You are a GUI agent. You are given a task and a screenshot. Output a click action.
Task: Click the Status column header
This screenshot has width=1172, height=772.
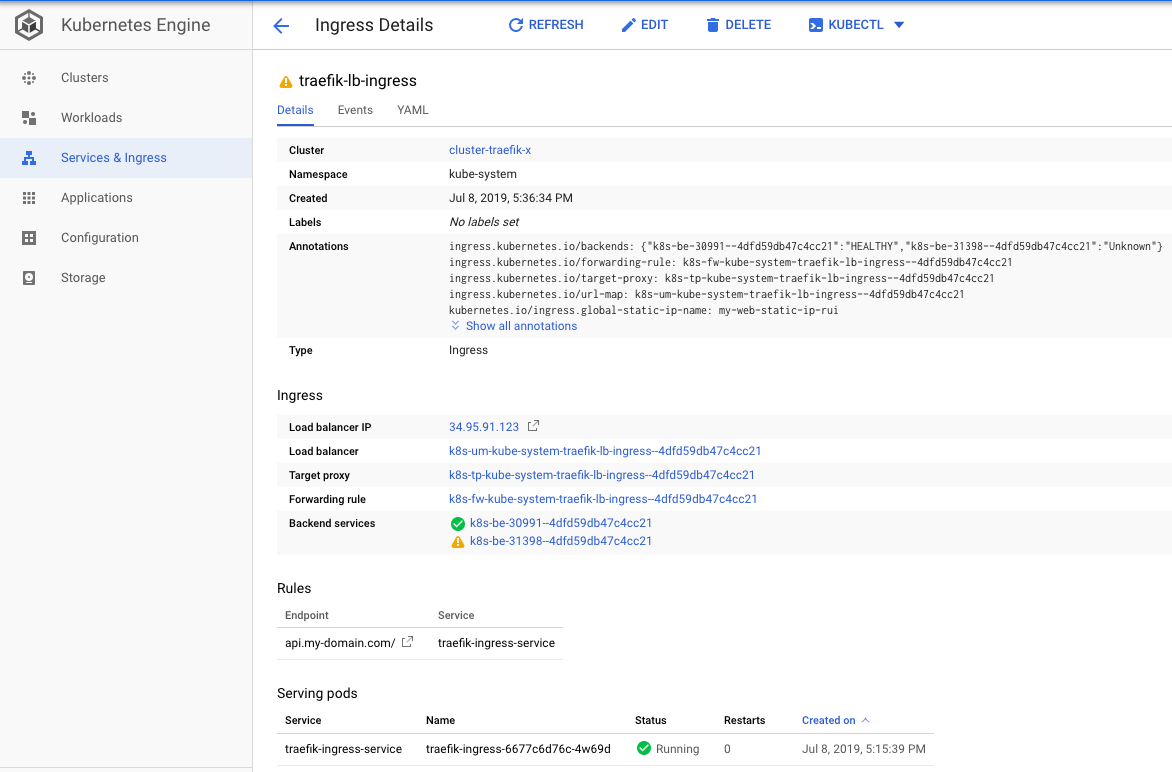[x=650, y=720]
